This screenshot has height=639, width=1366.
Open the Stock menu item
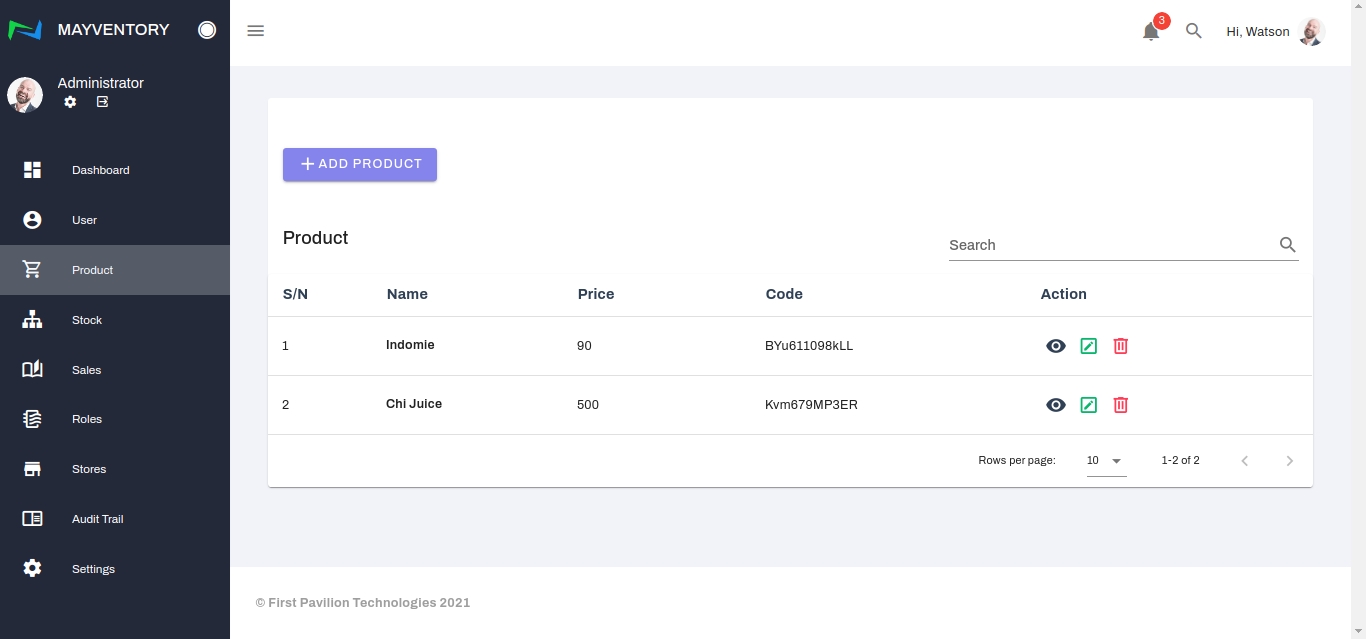coord(87,320)
